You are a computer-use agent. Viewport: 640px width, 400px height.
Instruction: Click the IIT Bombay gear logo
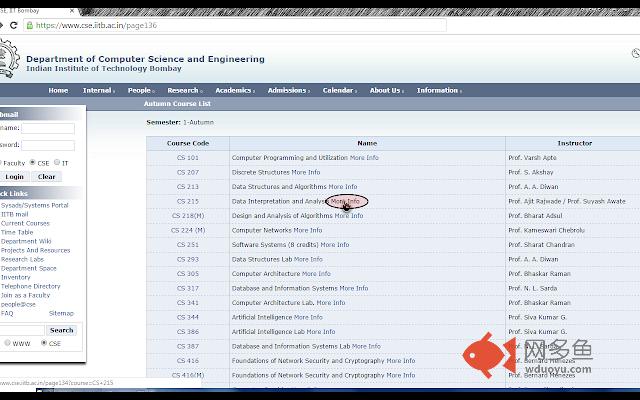8,59
